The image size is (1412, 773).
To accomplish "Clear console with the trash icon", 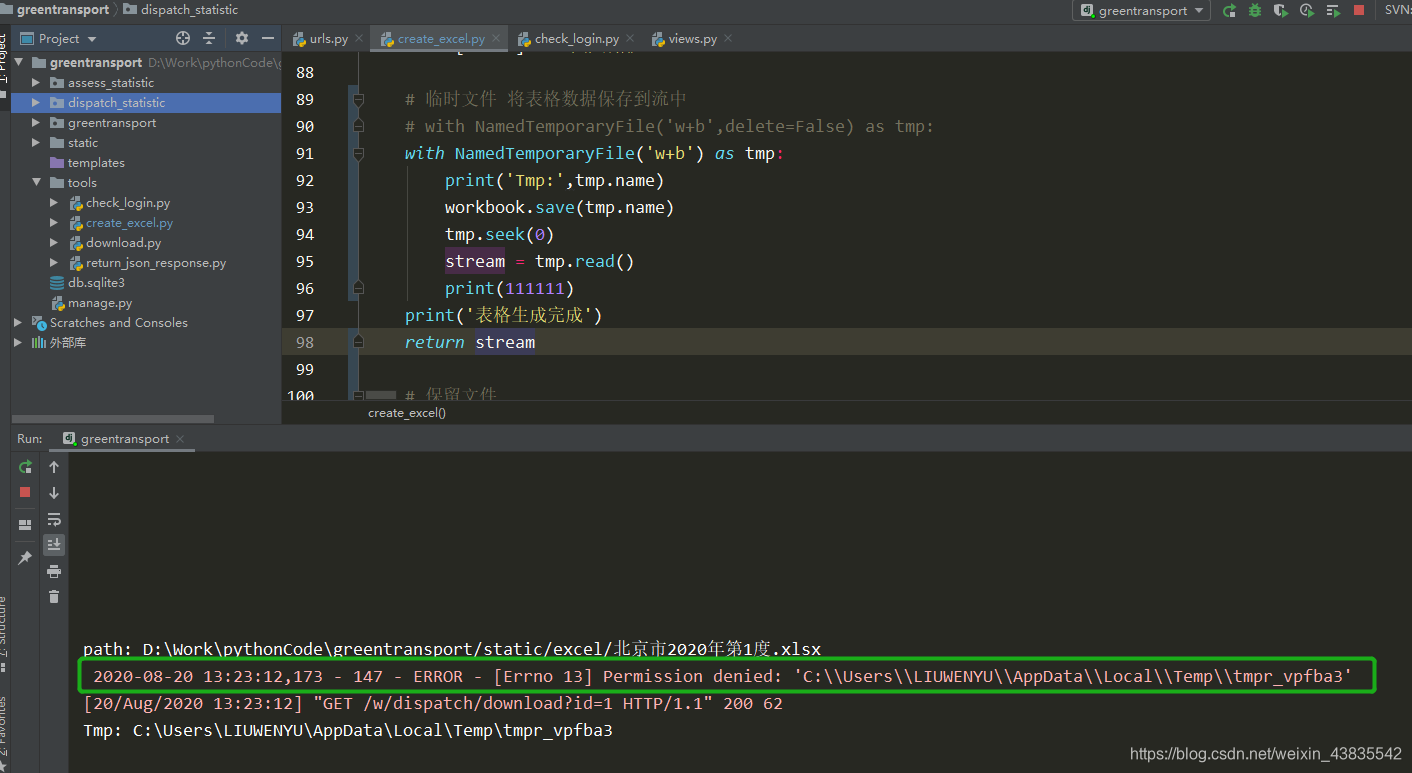I will pyautogui.click(x=54, y=597).
